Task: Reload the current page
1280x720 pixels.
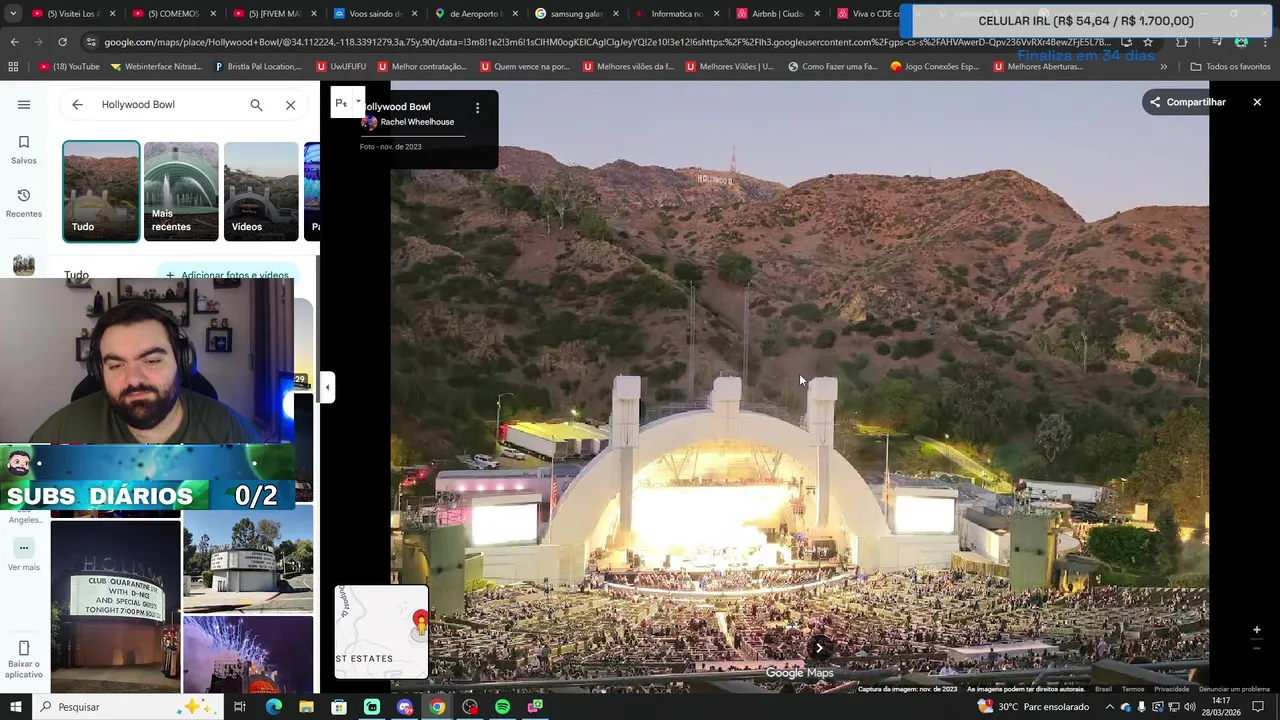Action: (x=62, y=42)
